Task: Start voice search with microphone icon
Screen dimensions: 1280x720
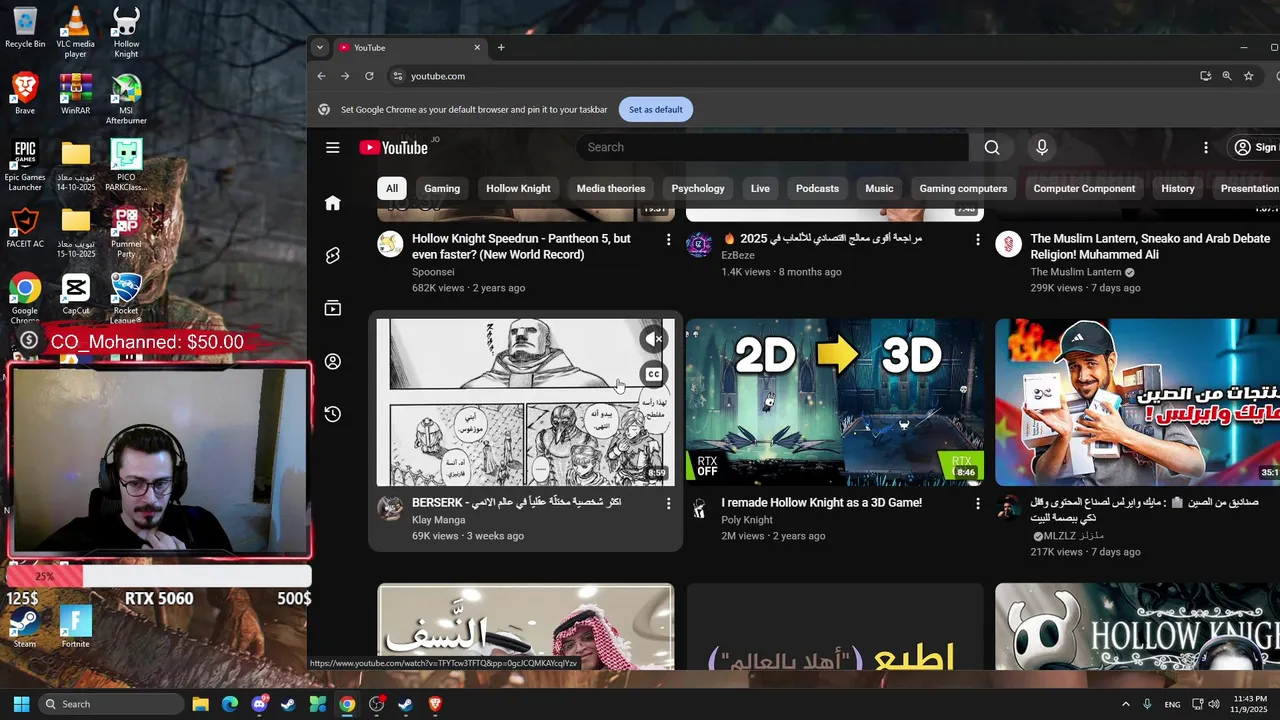Action: [1042, 147]
